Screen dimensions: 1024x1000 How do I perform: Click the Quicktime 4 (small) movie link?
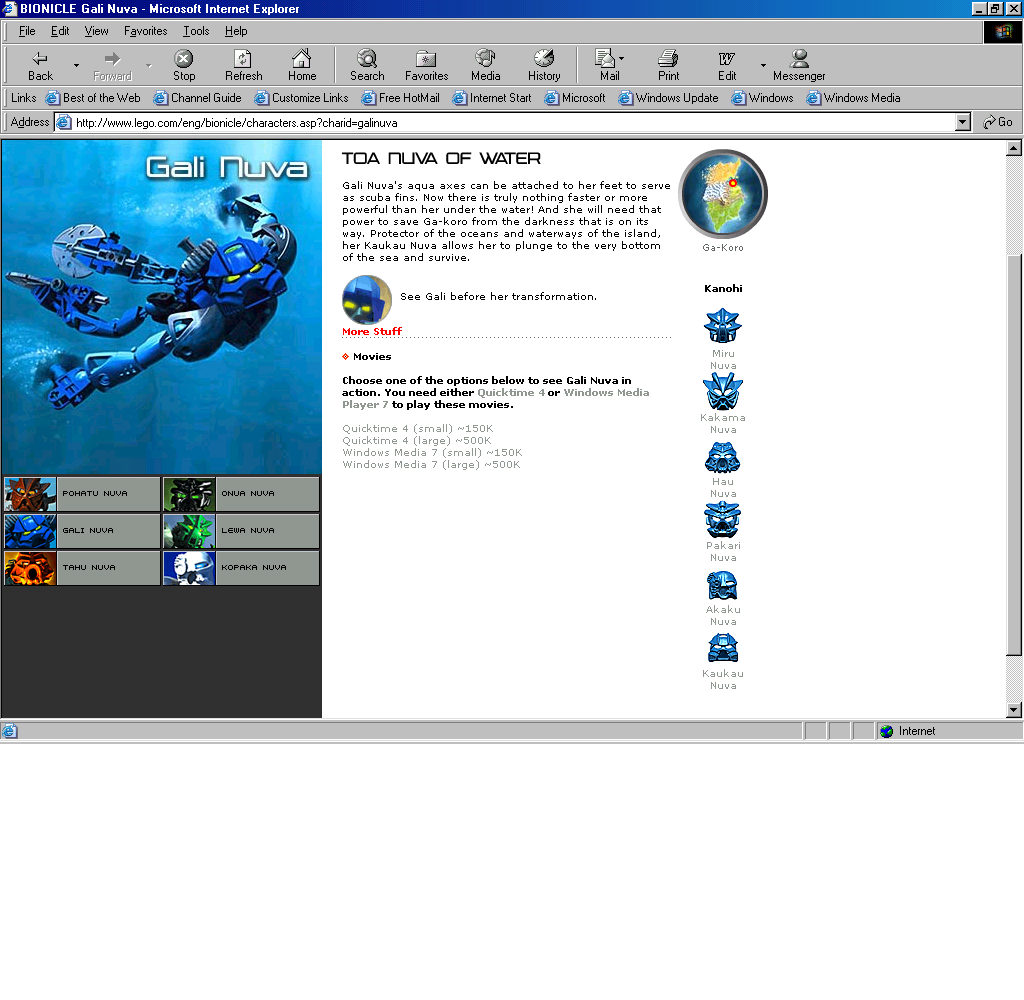click(x=417, y=429)
